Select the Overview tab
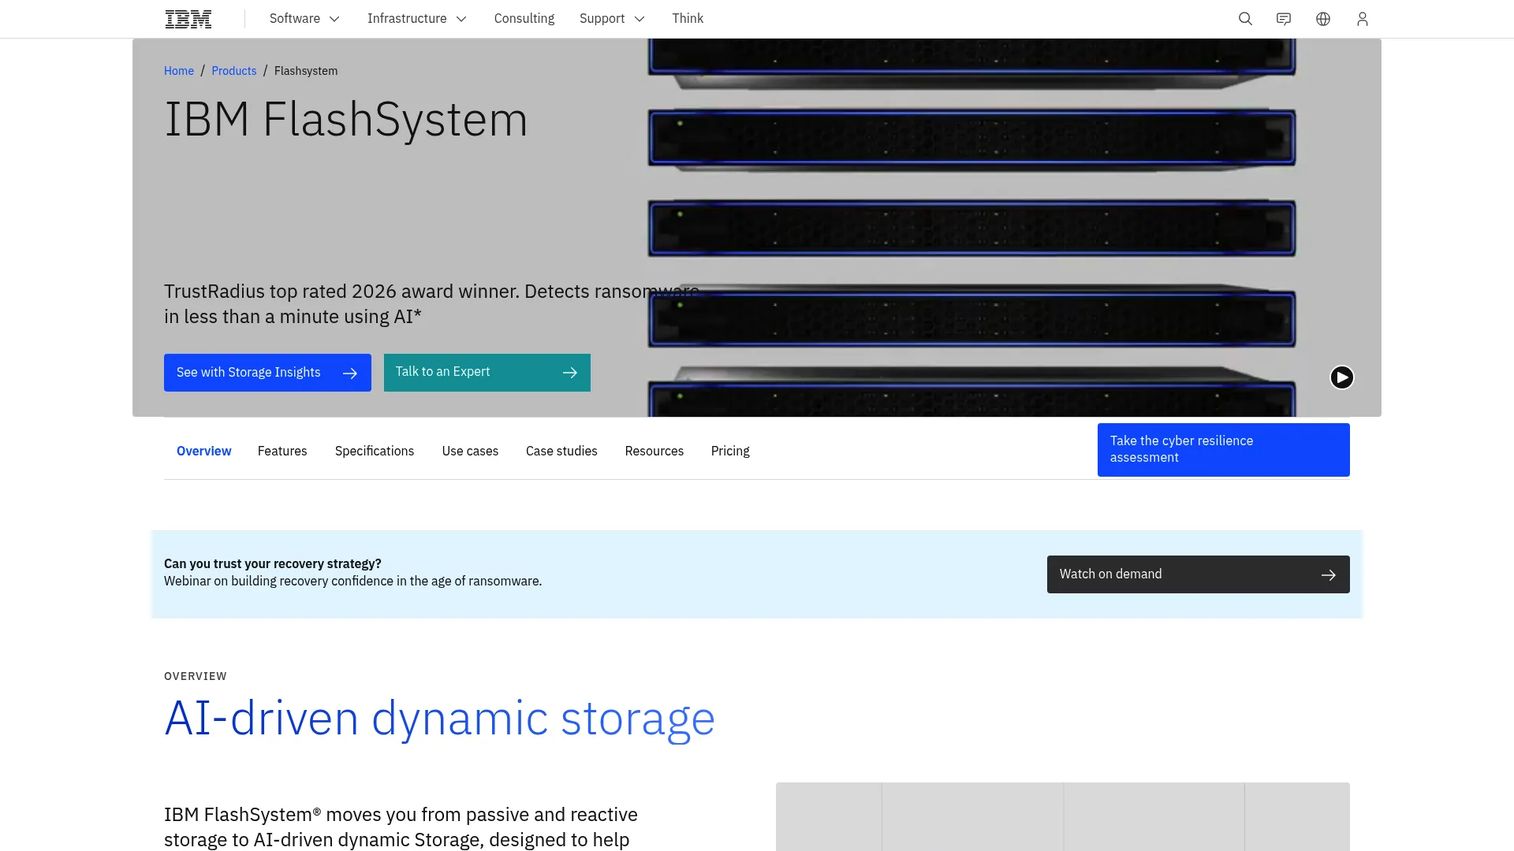Image resolution: width=1514 pixels, height=851 pixels. (204, 451)
